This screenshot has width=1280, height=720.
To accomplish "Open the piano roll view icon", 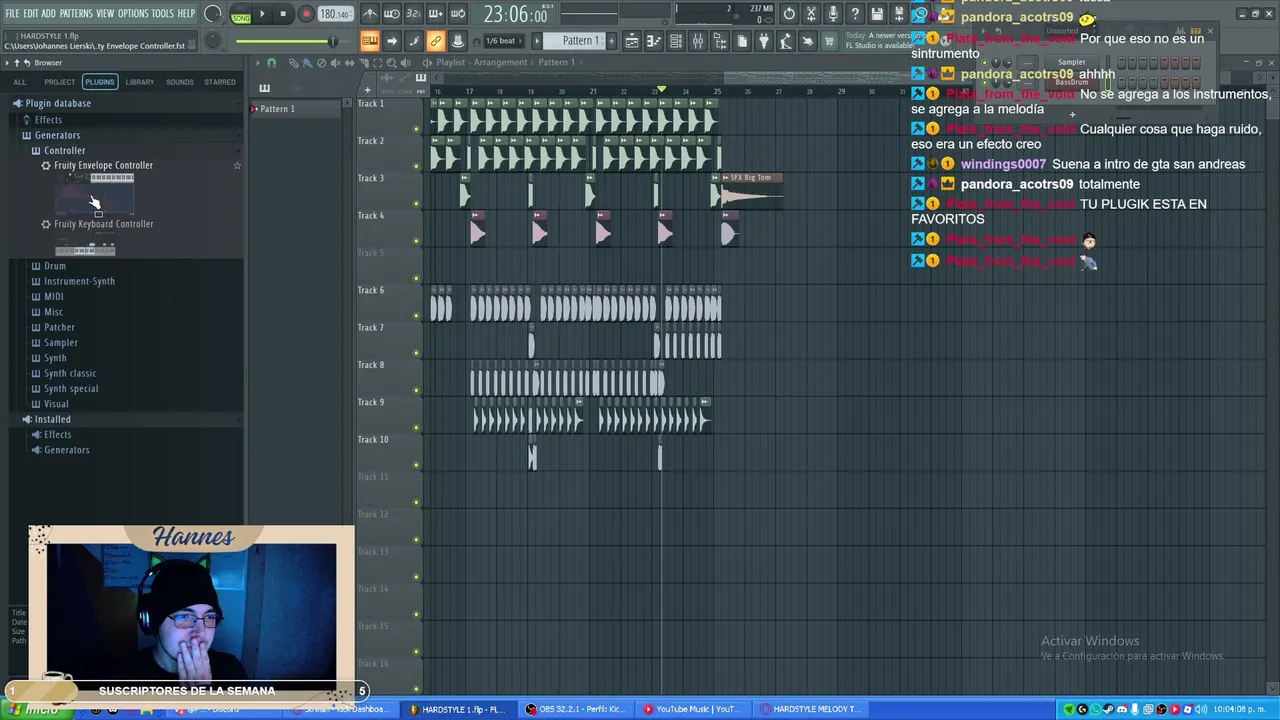I will click(x=654, y=41).
